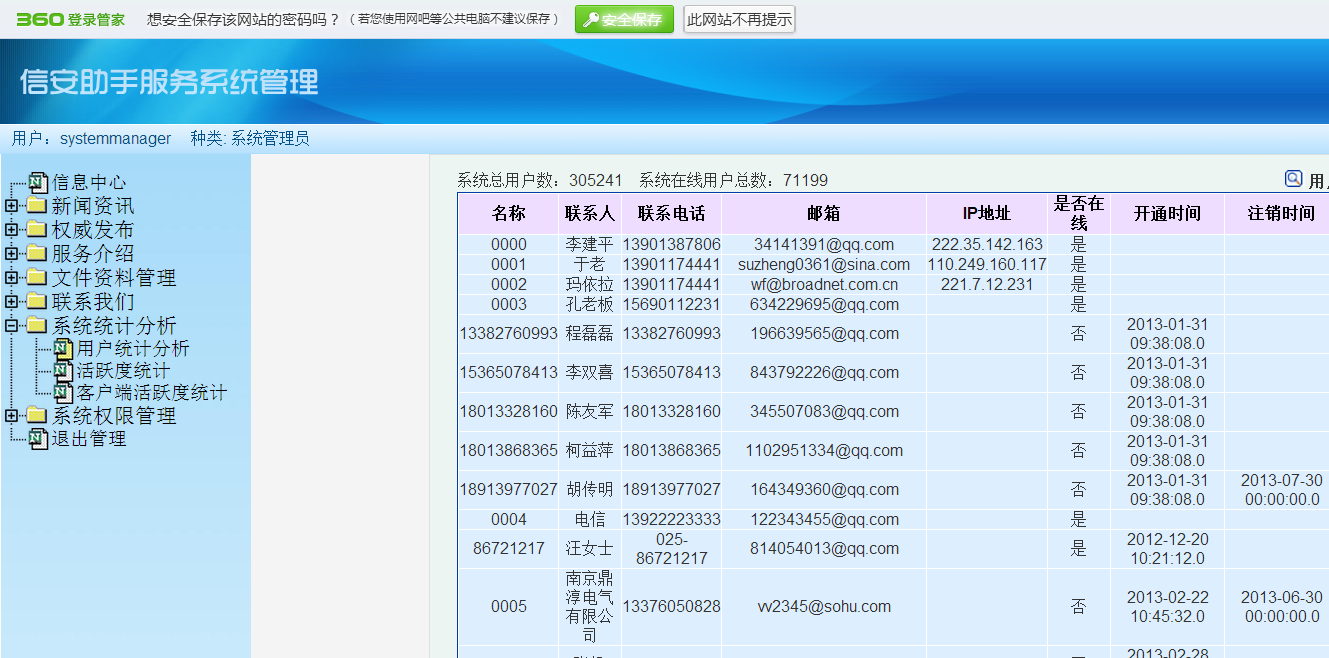Select 联系我们 tree label
Image resolution: width=1329 pixels, height=658 pixels.
[92, 302]
